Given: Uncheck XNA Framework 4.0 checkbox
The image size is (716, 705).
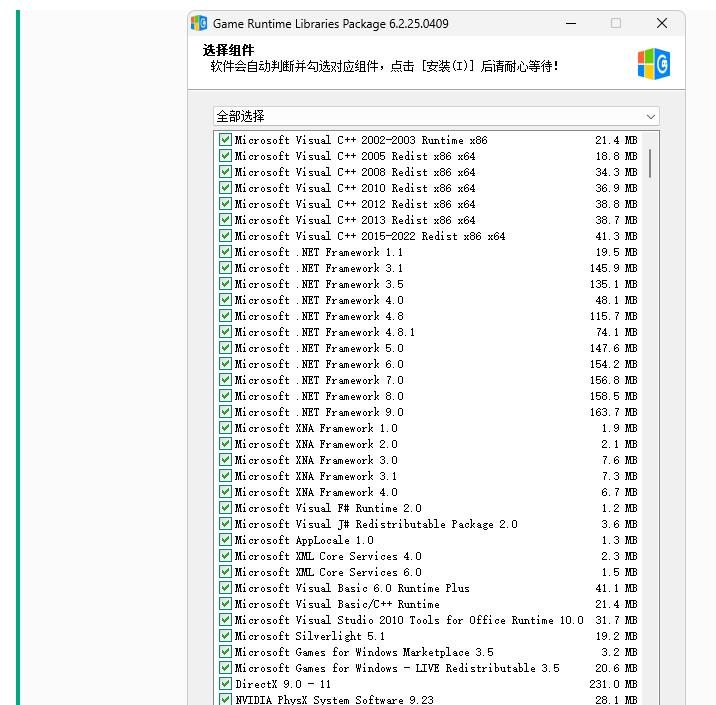Looking at the screenshot, I should coord(225,491).
